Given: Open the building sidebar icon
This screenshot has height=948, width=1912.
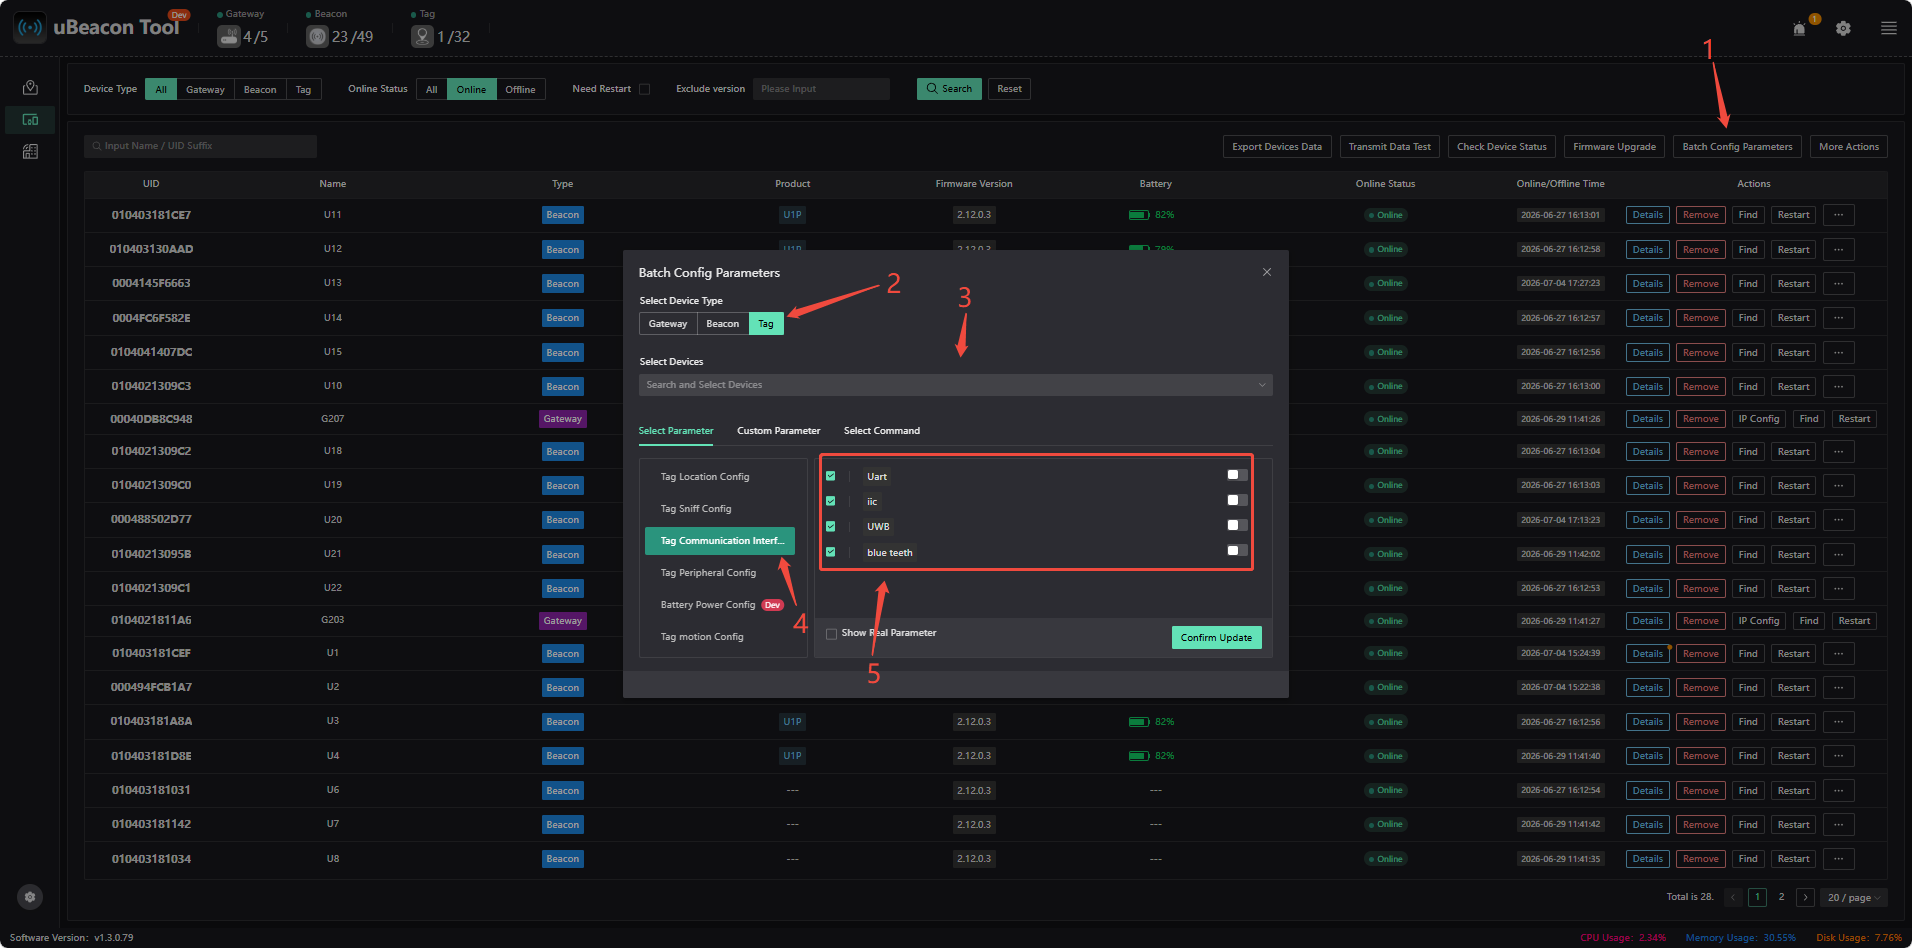Looking at the screenshot, I should coord(30,152).
